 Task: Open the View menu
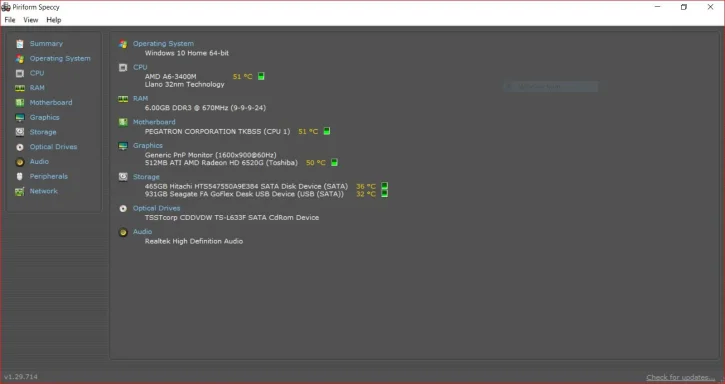click(x=31, y=20)
